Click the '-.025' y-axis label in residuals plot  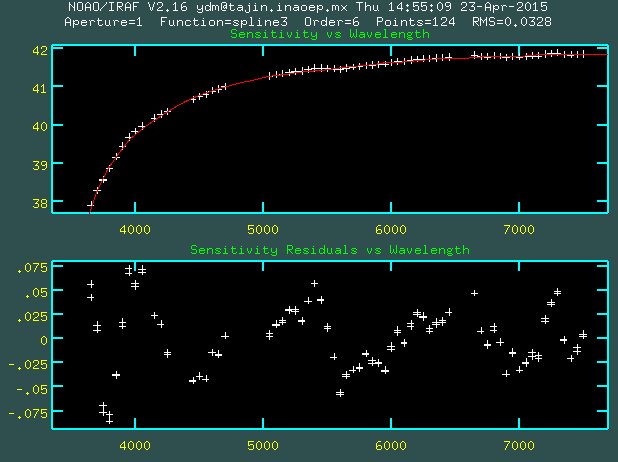[28, 364]
